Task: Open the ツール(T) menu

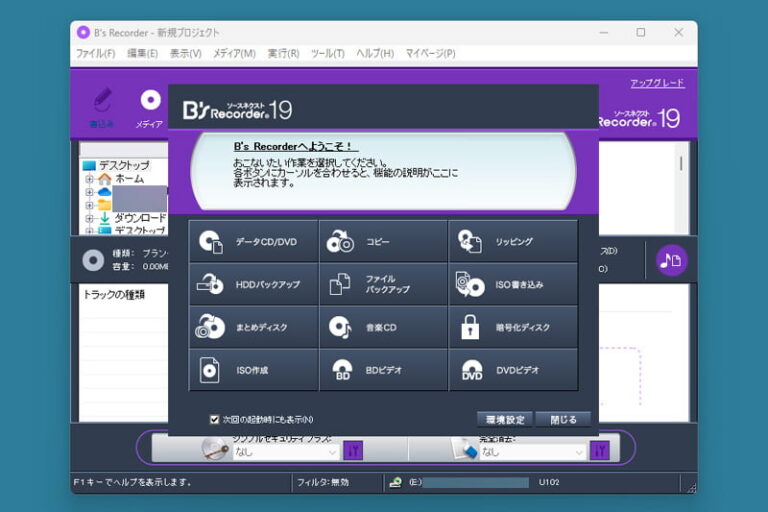Action: (328, 53)
